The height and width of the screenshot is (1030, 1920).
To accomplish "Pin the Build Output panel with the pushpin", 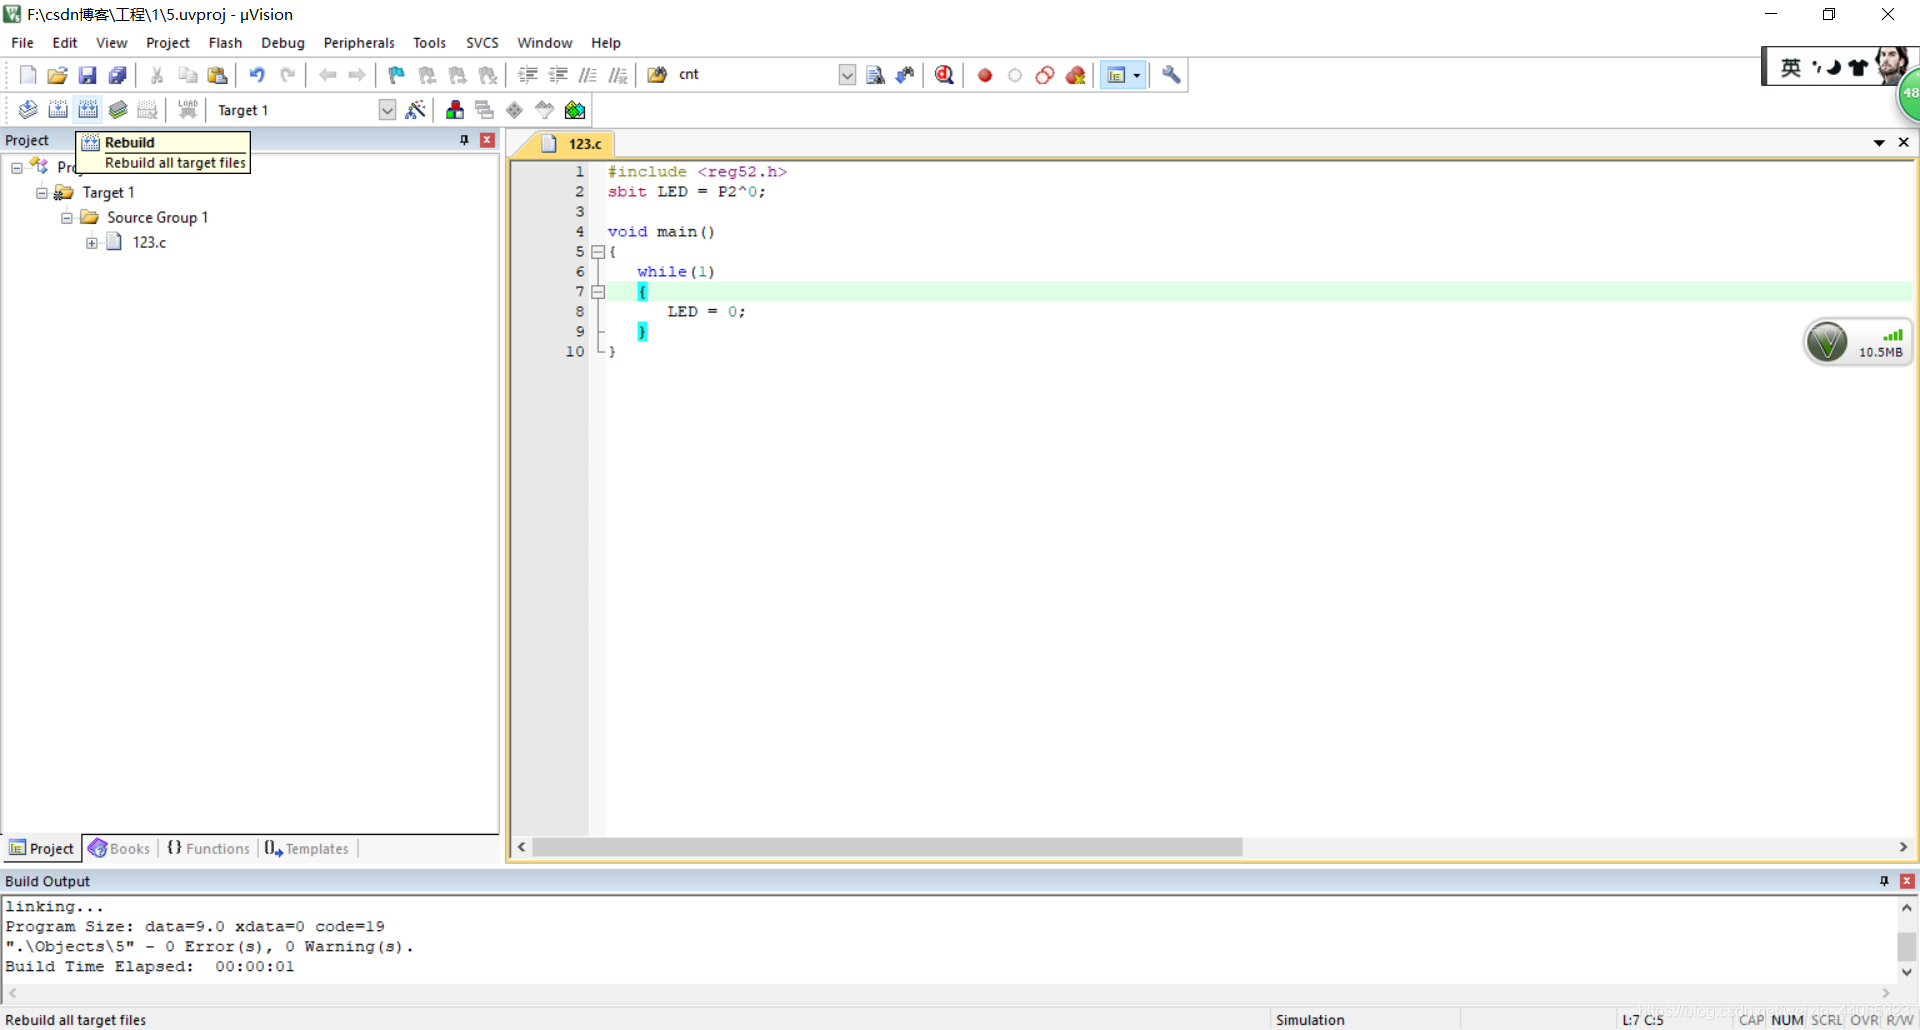I will point(1884,881).
